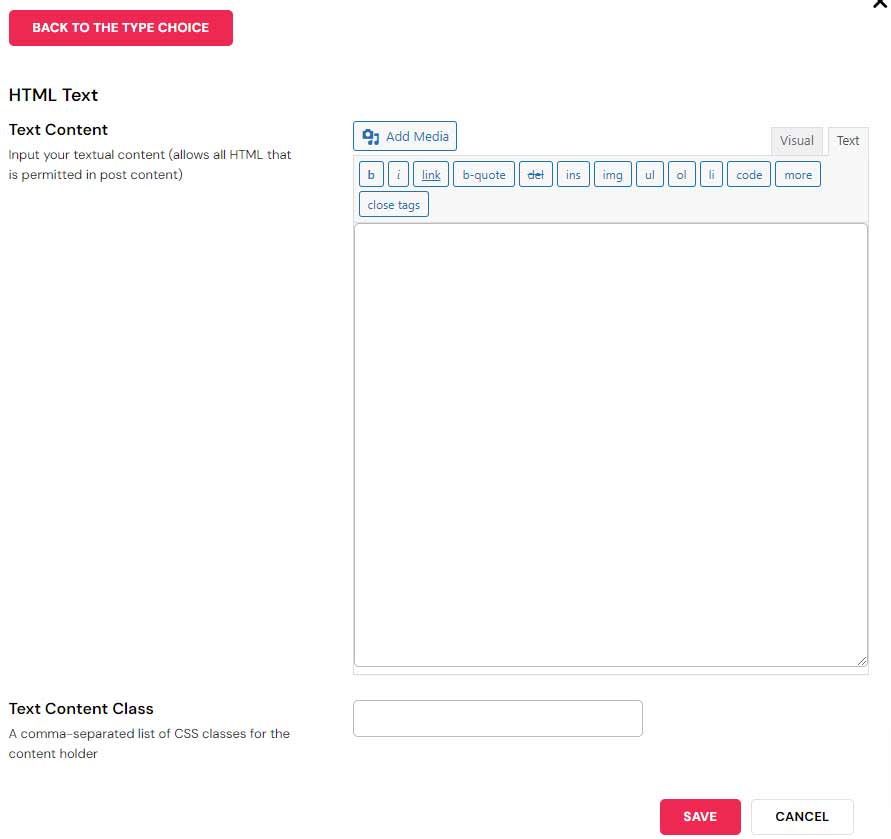Click the close tags button
This screenshot has height=839, width=891.
click(393, 205)
